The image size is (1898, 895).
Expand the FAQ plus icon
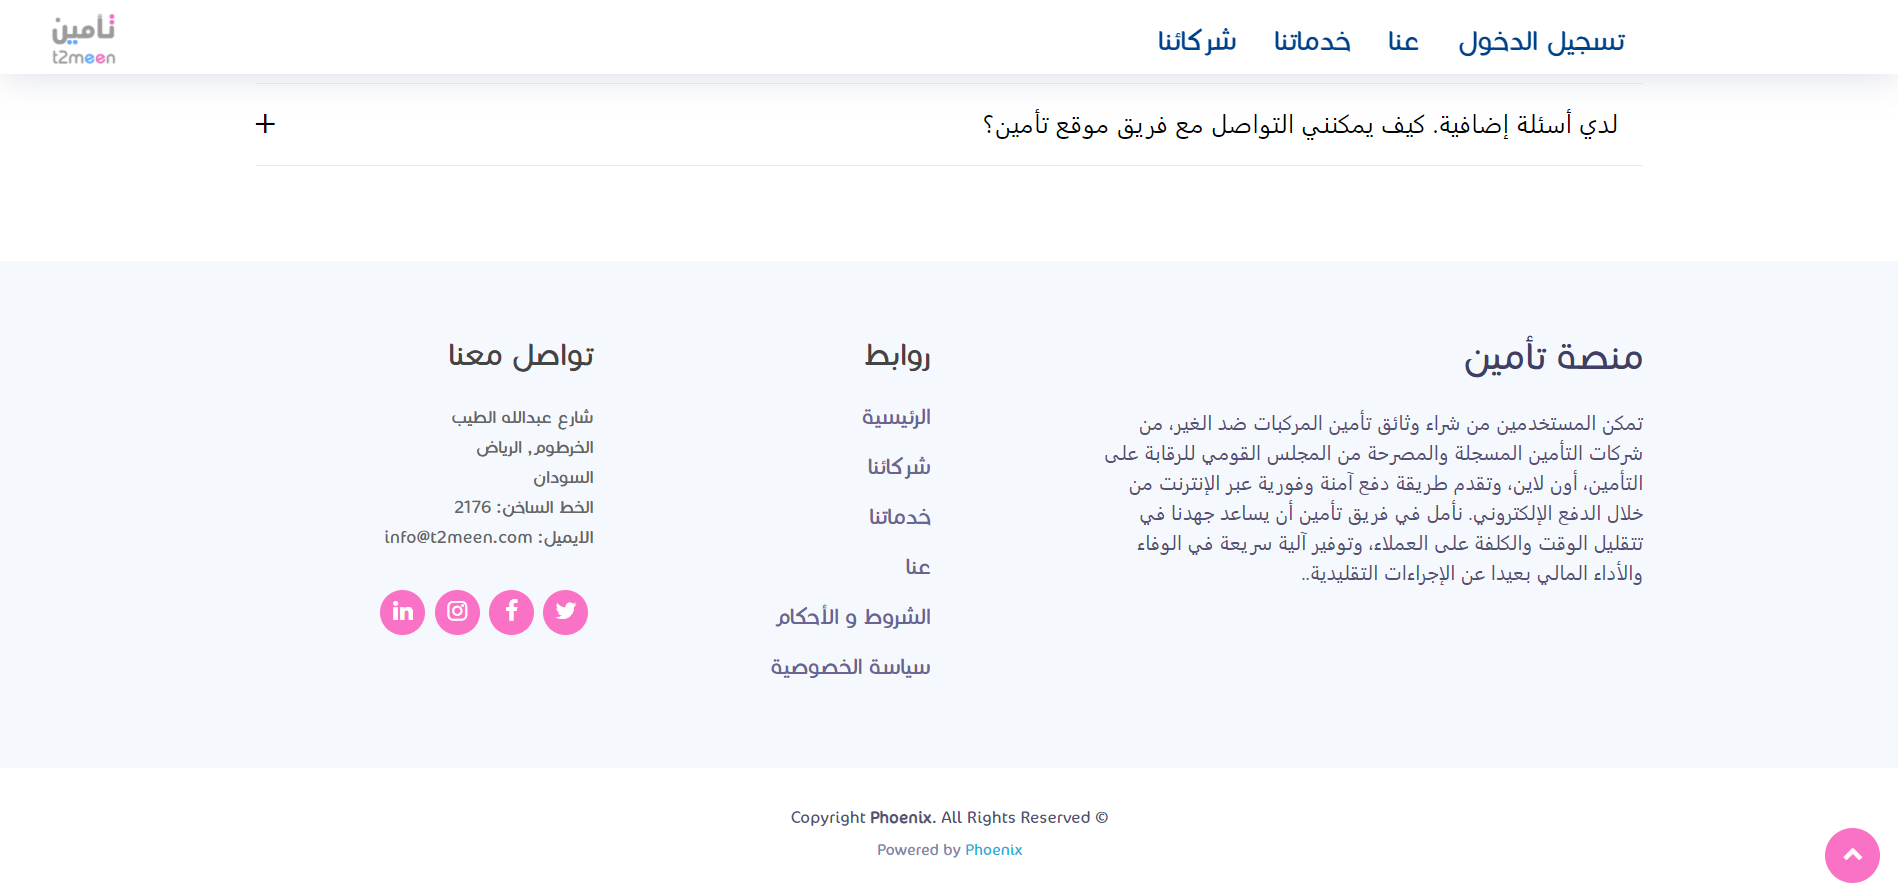click(x=265, y=124)
